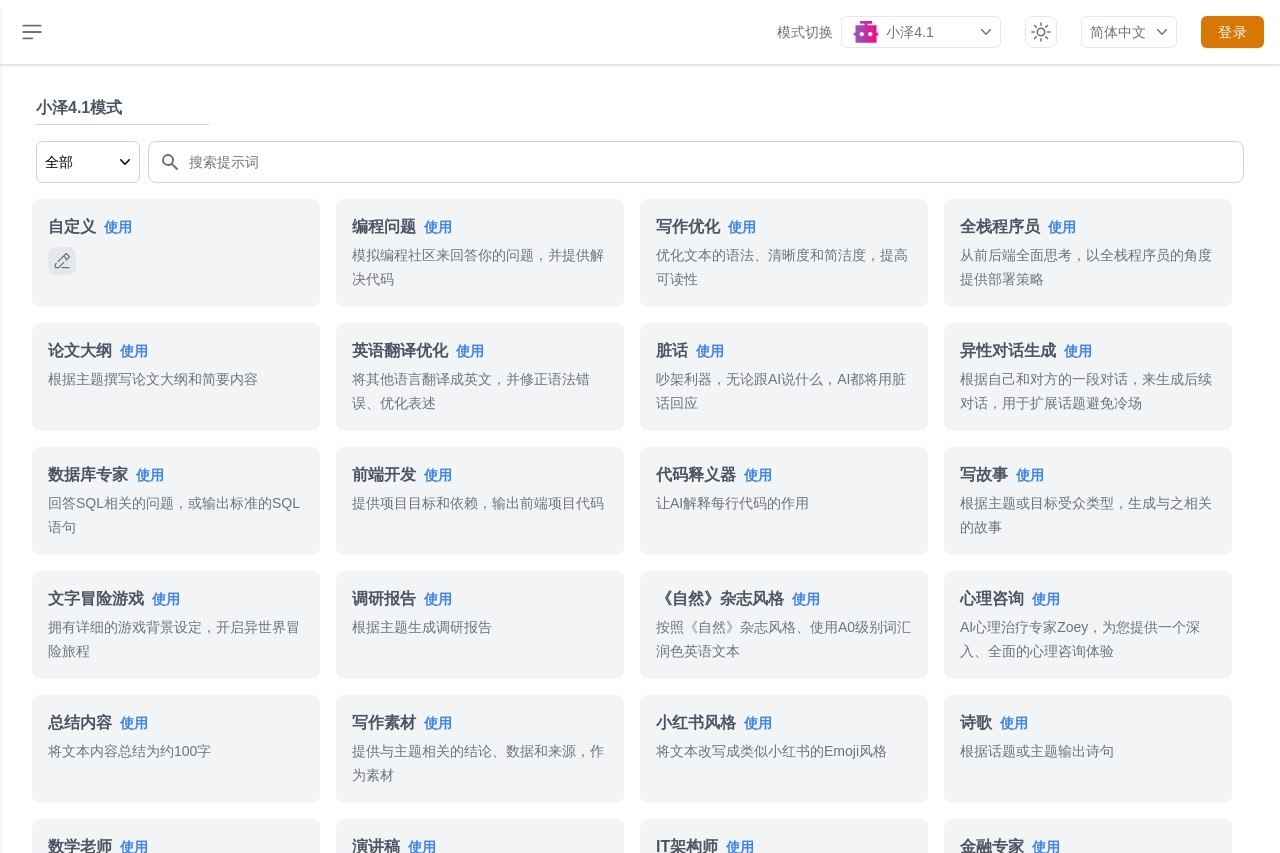Click the robot avatar icon beside 小泽4.1
This screenshot has height=853, width=1280.
(x=866, y=32)
